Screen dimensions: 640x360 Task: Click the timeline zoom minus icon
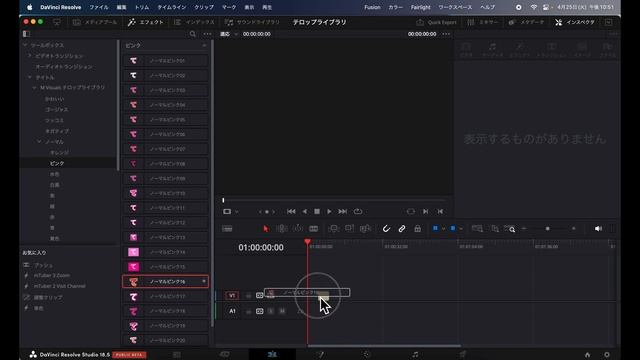click(x=524, y=229)
